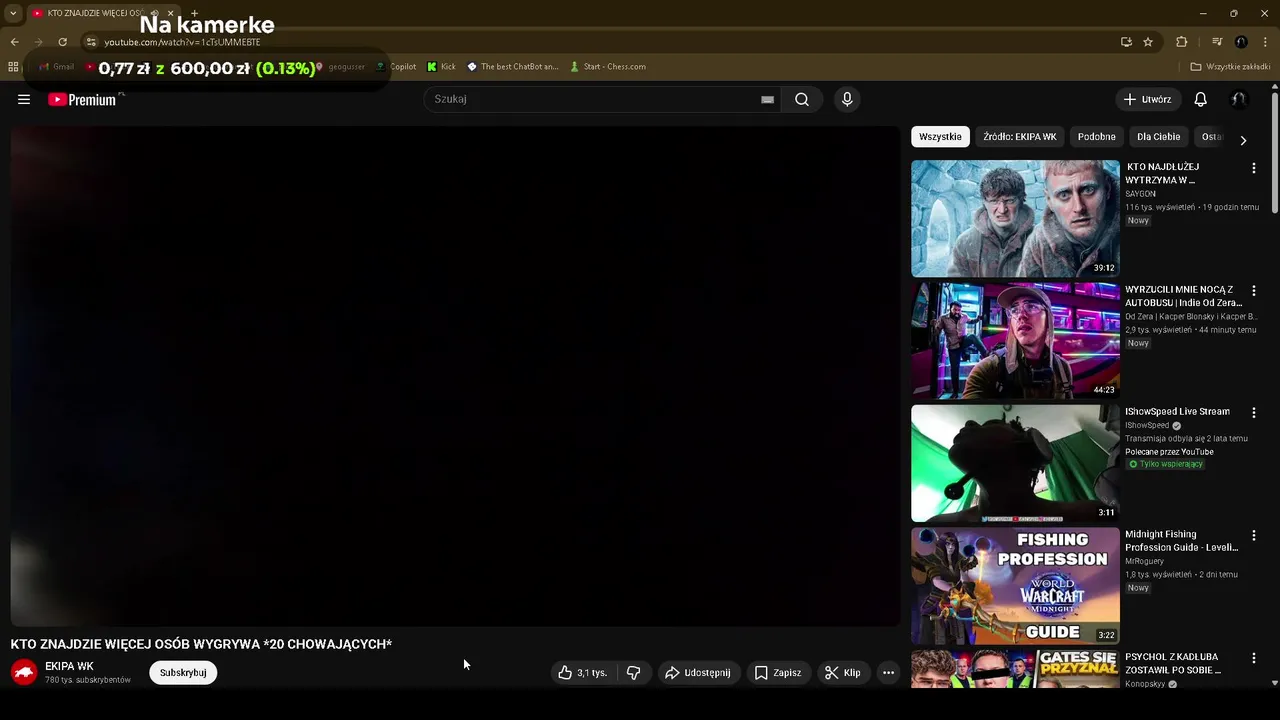Bookmark this page with the star
This screenshot has height=720, width=1280.
coord(1148,42)
